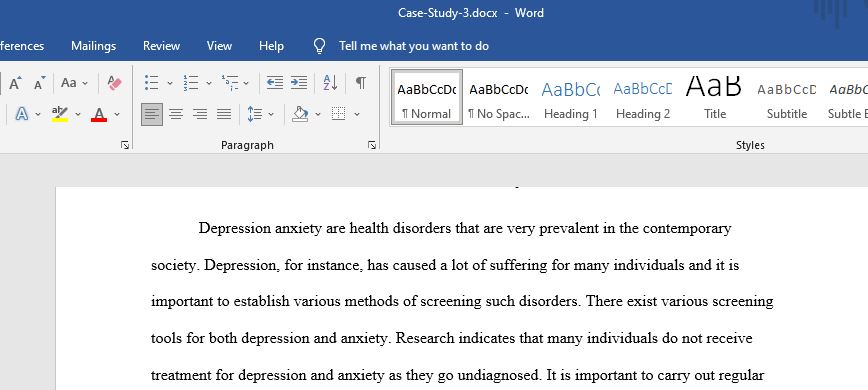
Task: Decrease the paragraph indent
Action: point(275,83)
